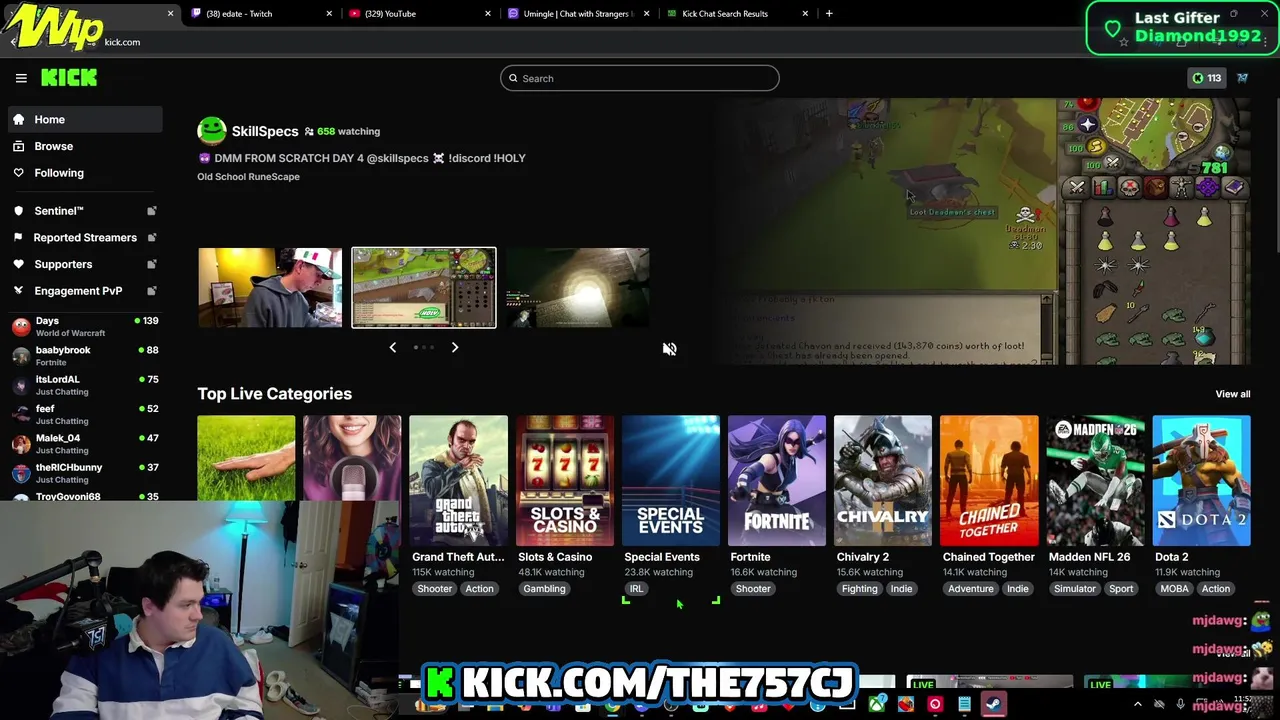Open Reported Streamers in sidebar
Screen dimensions: 1280x720
(x=85, y=238)
